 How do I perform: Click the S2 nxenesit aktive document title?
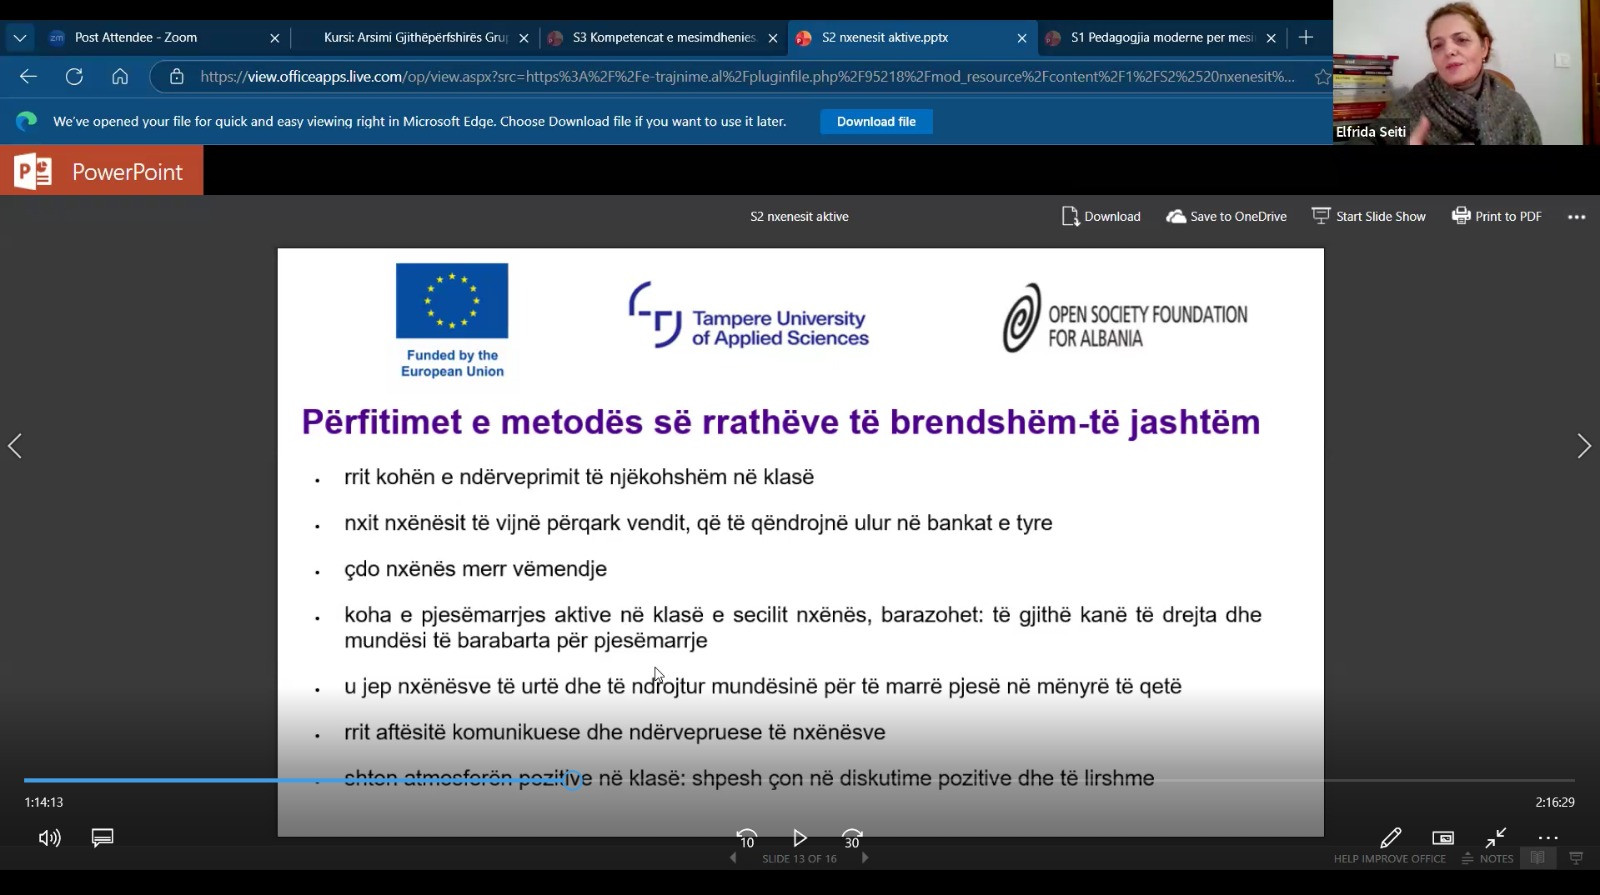point(799,217)
